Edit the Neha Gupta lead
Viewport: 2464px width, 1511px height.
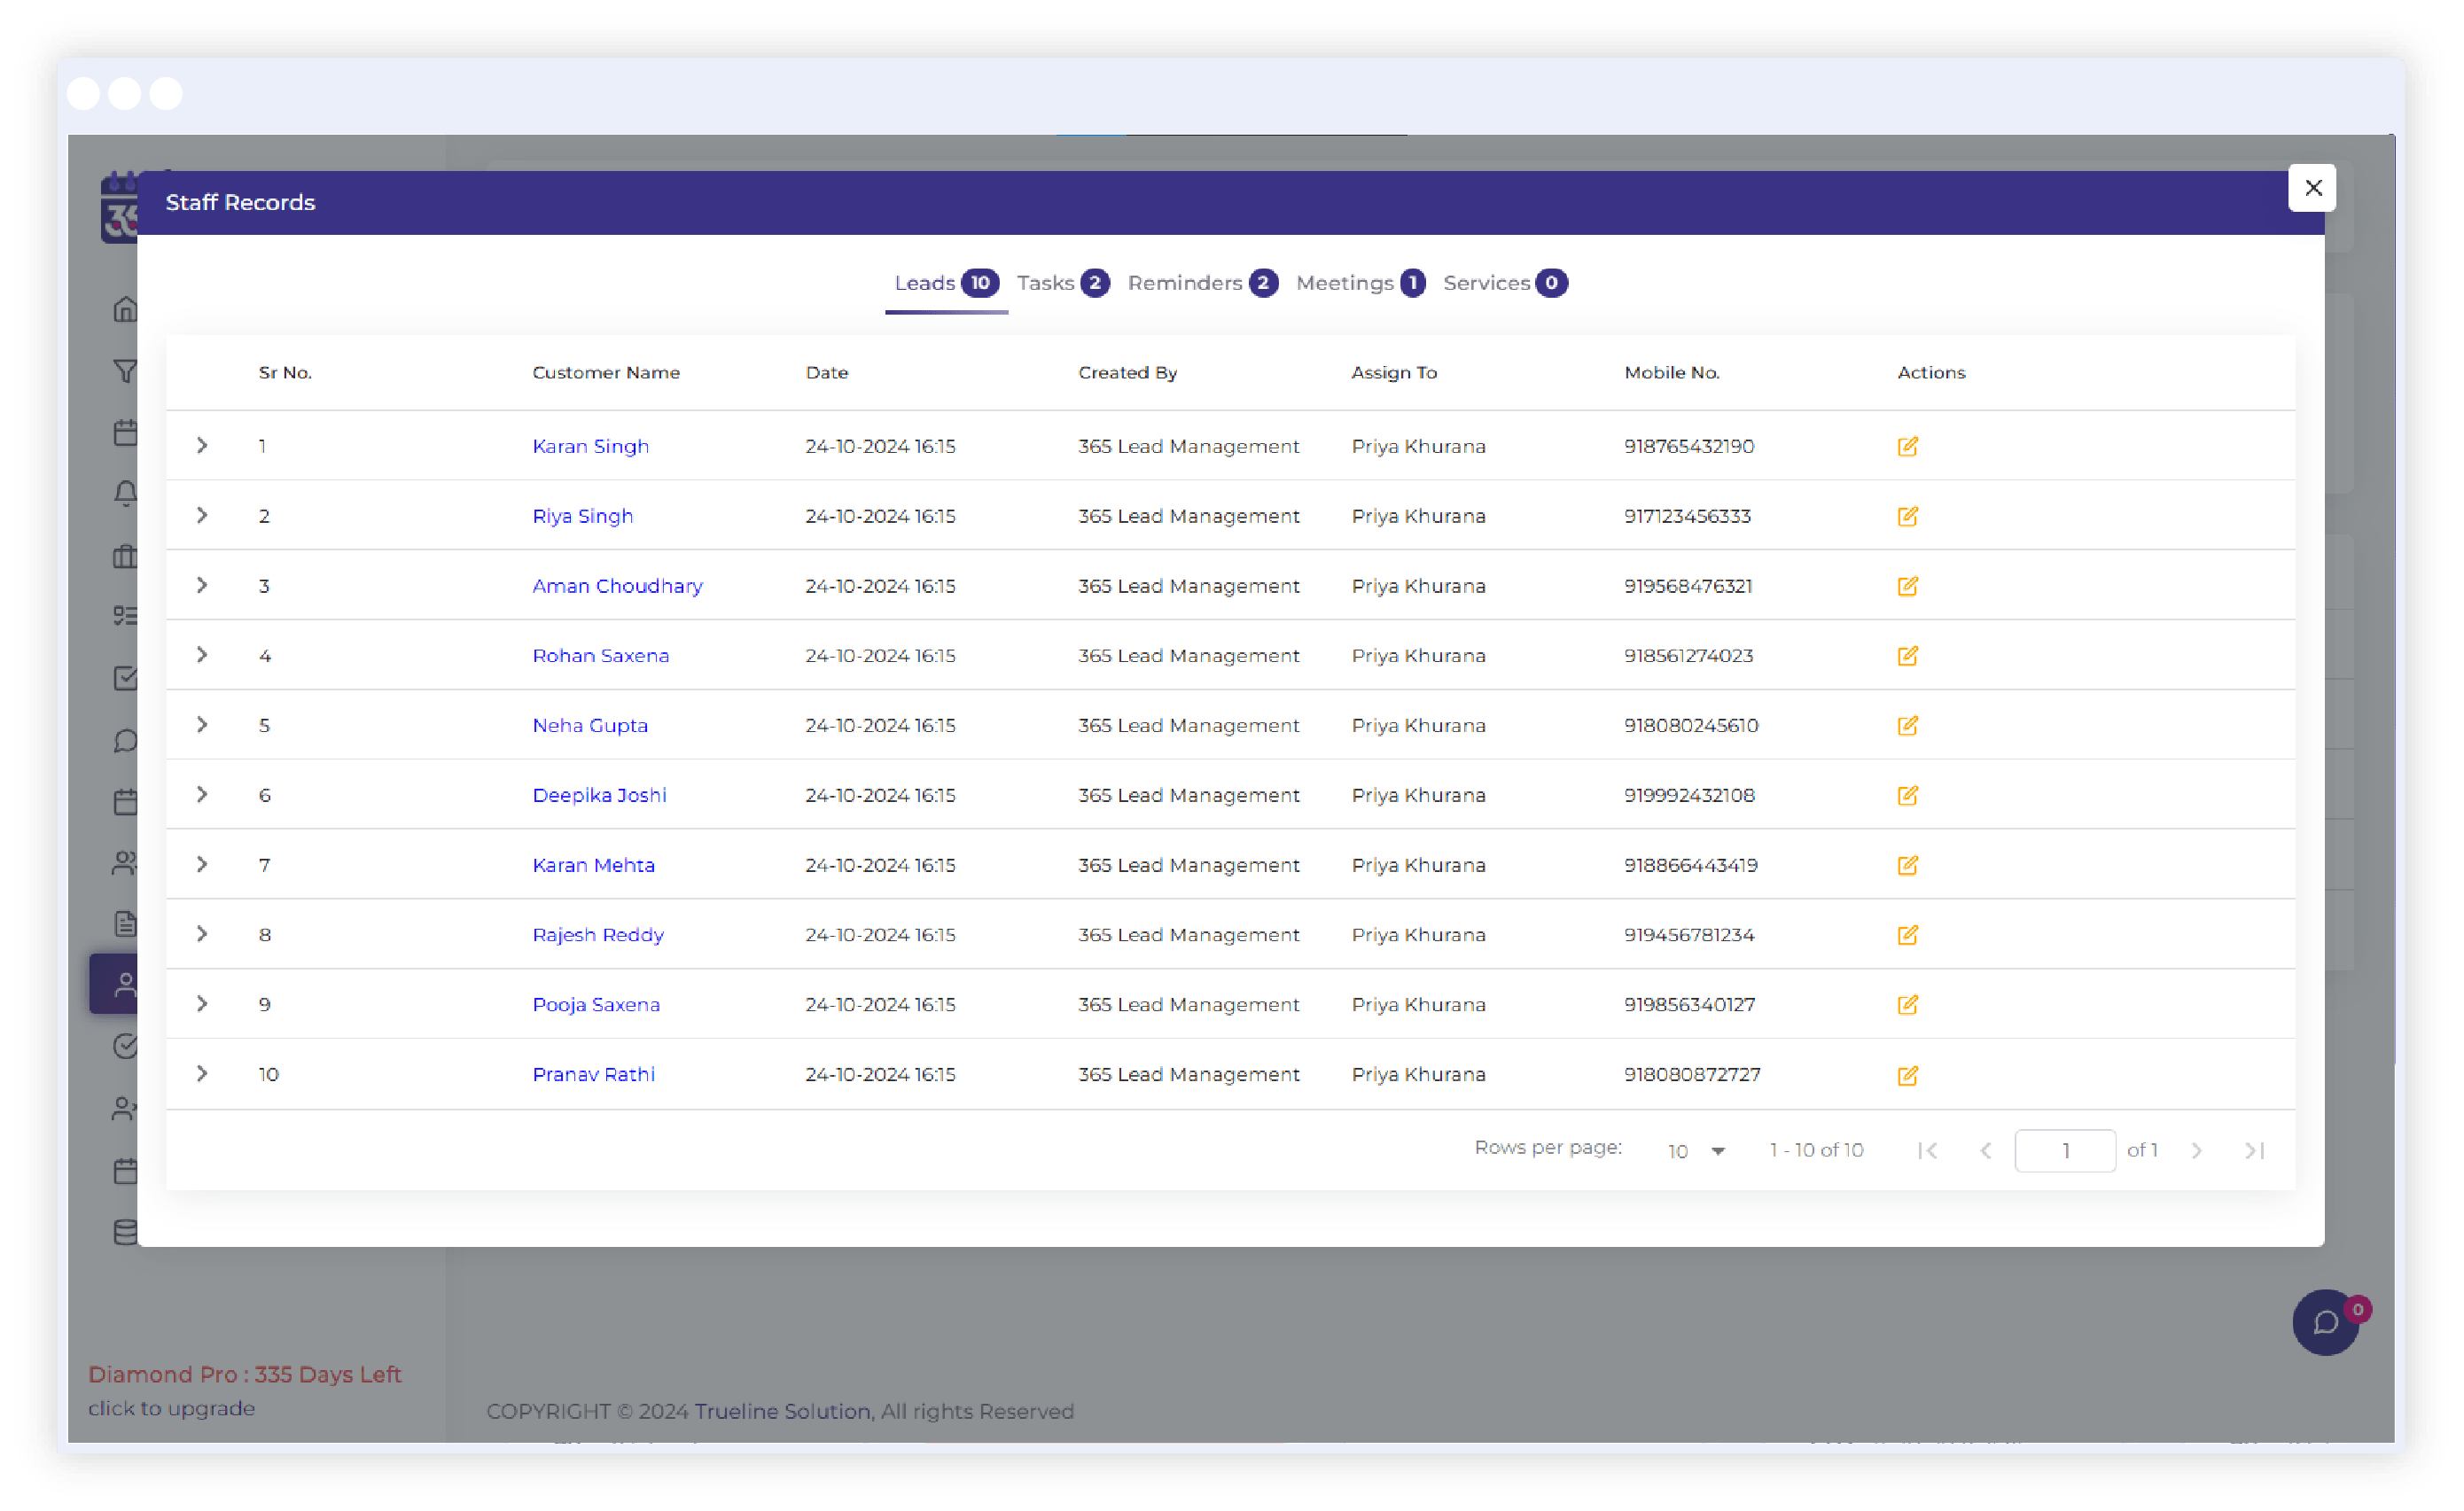click(x=1907, y=725)
